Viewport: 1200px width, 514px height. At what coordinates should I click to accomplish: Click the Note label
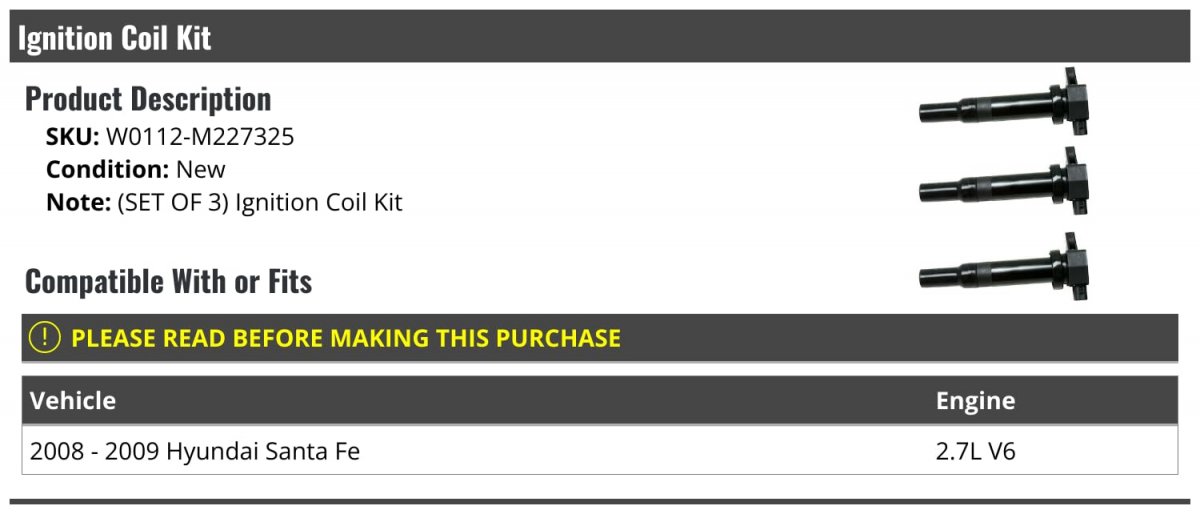point(78,202)
